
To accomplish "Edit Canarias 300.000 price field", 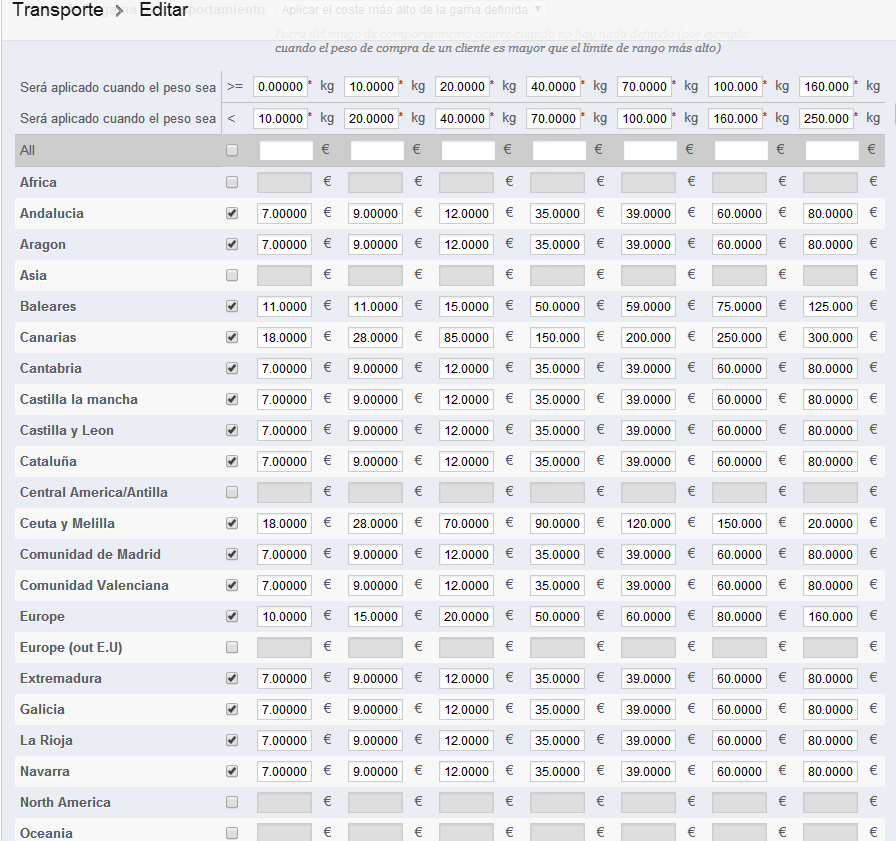I will coord(830,338).
